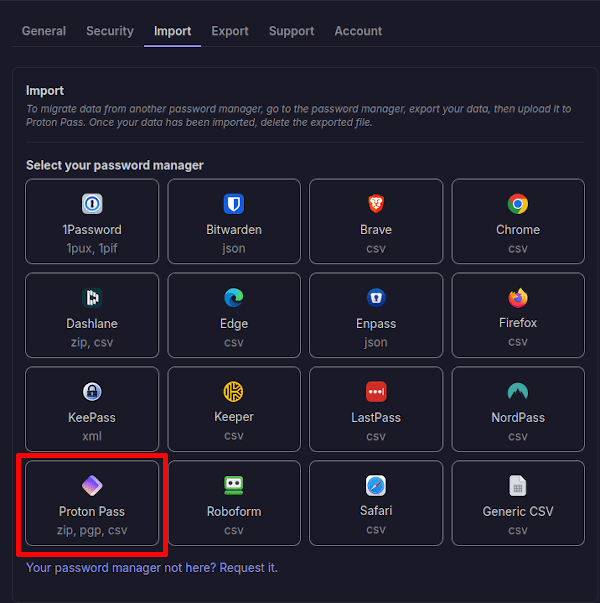Image resolution: width=600 pixels, height=603 pixels.
Task: Select the LastPass label text
Action: [x=376, y=418]
